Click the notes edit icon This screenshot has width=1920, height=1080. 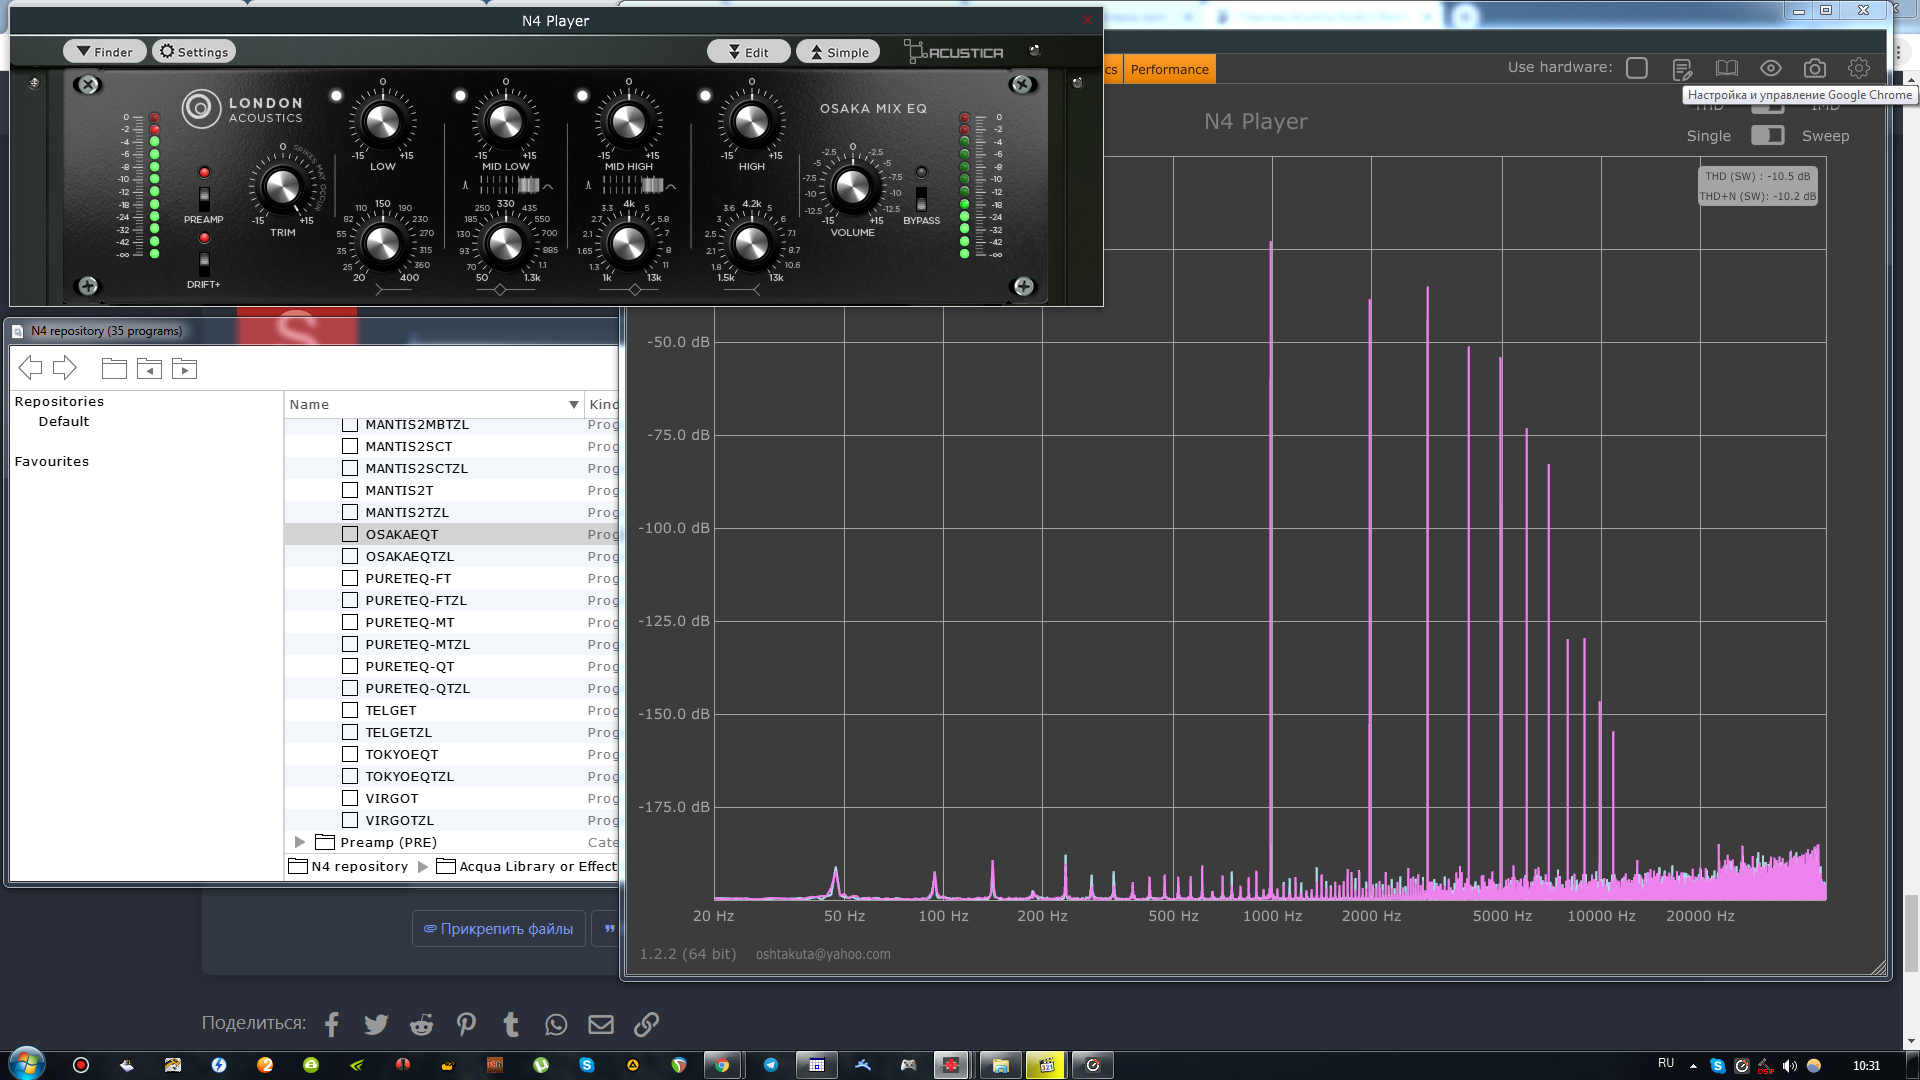[x=1682, y=68]
